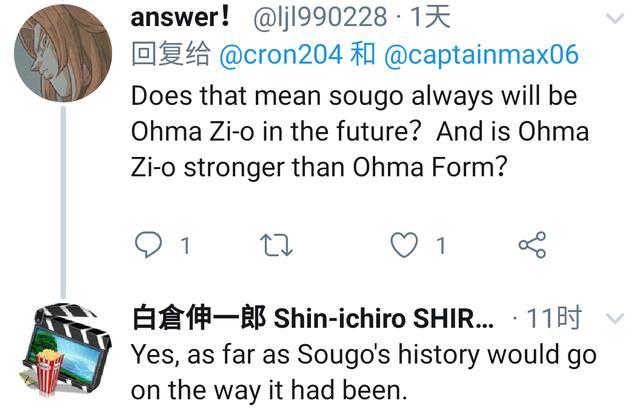Click the like count beside the heart
This screenshot has width=640, height=412.
pos(440,245)
